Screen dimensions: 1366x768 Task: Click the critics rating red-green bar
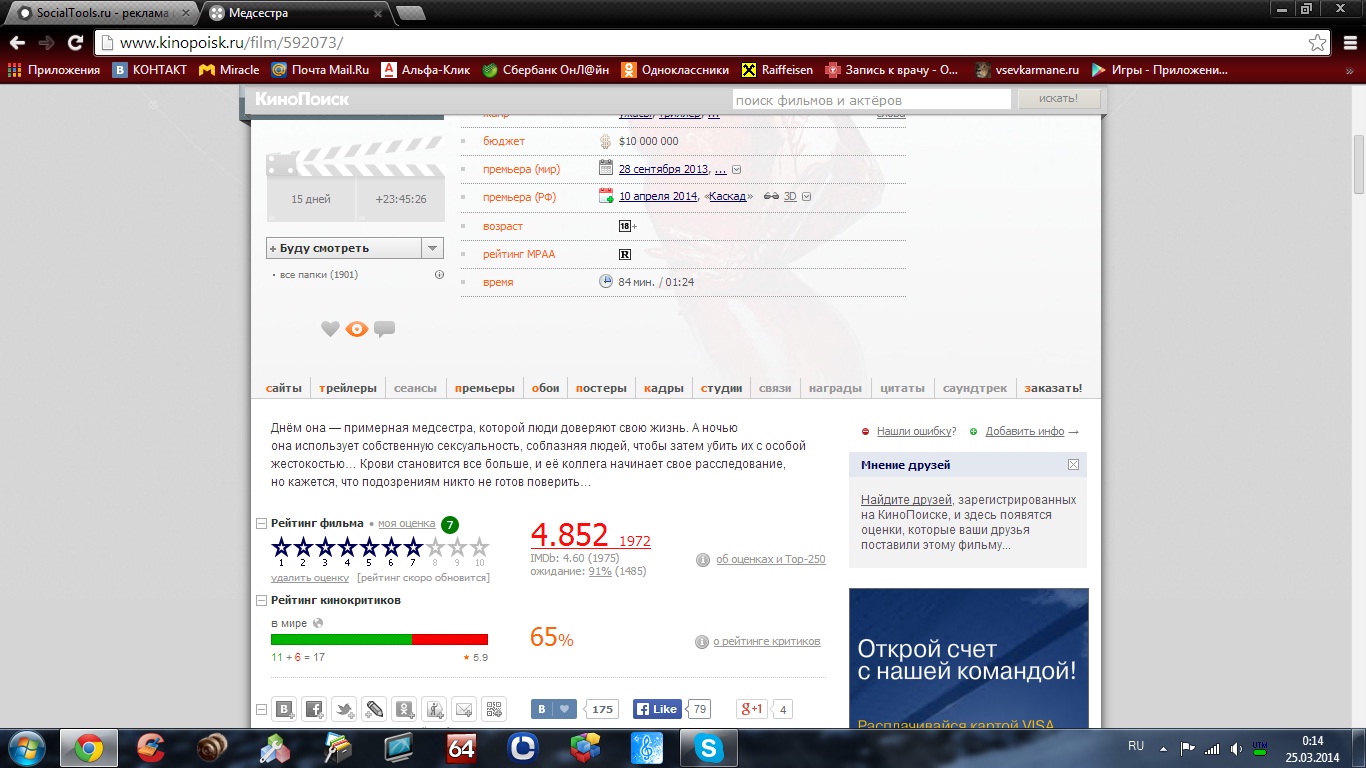379,639
